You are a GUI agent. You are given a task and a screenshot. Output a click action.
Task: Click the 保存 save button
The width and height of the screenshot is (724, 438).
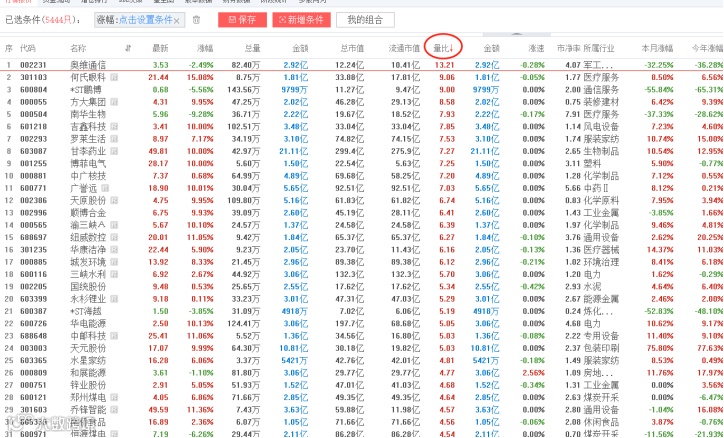[242, 20]
